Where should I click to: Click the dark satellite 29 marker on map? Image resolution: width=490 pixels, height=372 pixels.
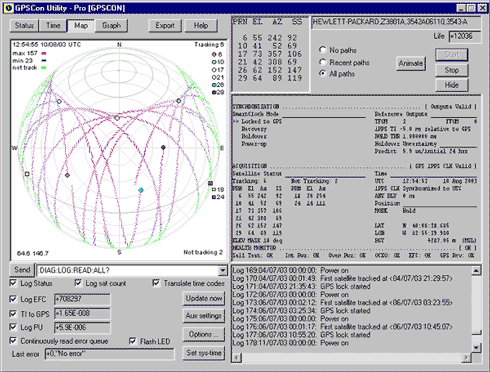(163, 147)
